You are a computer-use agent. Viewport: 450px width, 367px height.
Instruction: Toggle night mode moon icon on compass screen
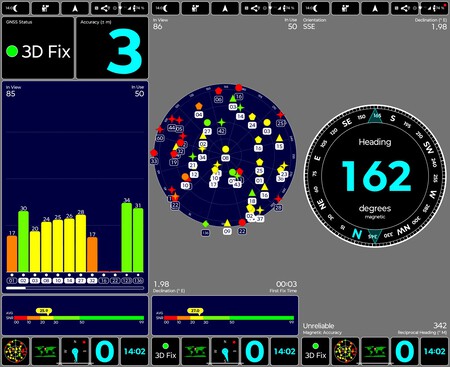click(315, 8)
